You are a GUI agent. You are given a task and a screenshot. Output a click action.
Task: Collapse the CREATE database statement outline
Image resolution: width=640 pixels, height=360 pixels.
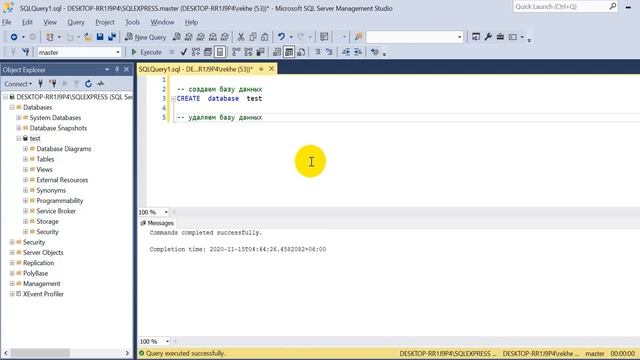tap(173, 99)
